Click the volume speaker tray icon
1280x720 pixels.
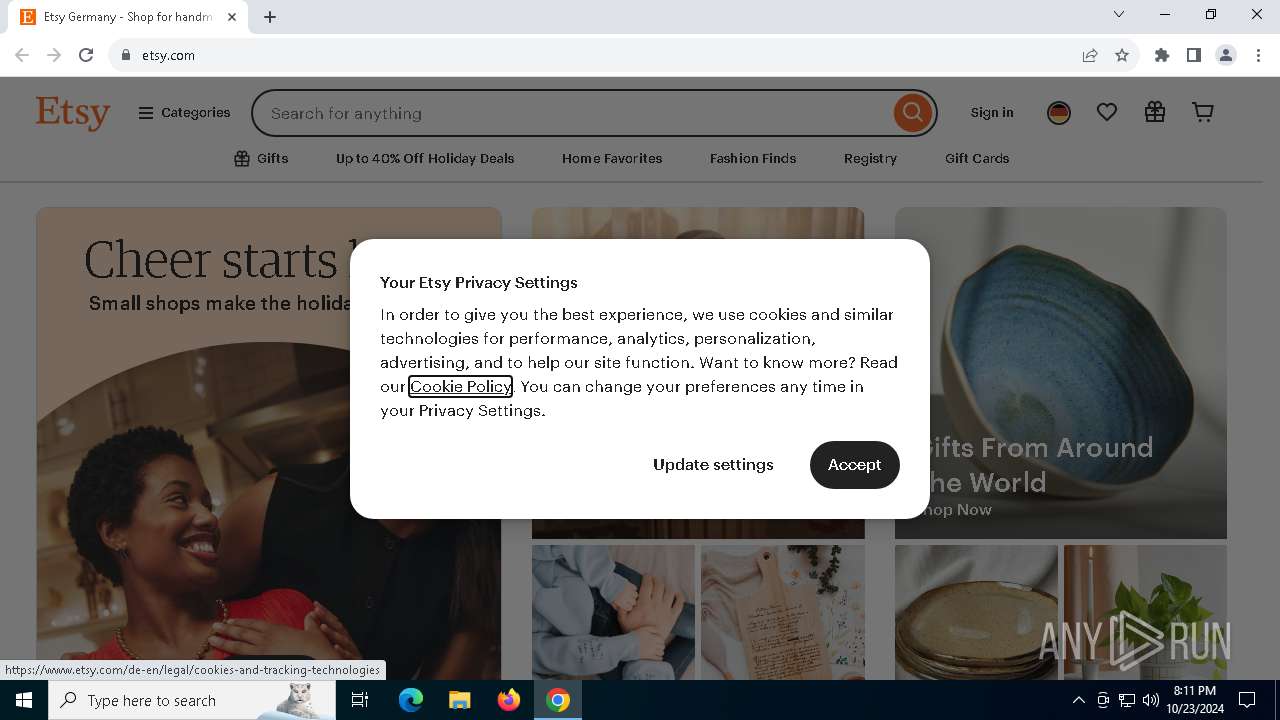[x=1150, y=700]
